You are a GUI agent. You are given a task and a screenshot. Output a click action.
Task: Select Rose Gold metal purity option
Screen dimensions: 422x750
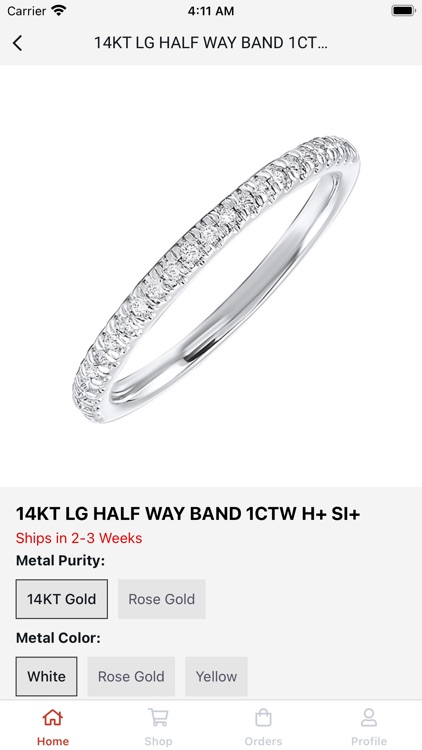(162, 599)
